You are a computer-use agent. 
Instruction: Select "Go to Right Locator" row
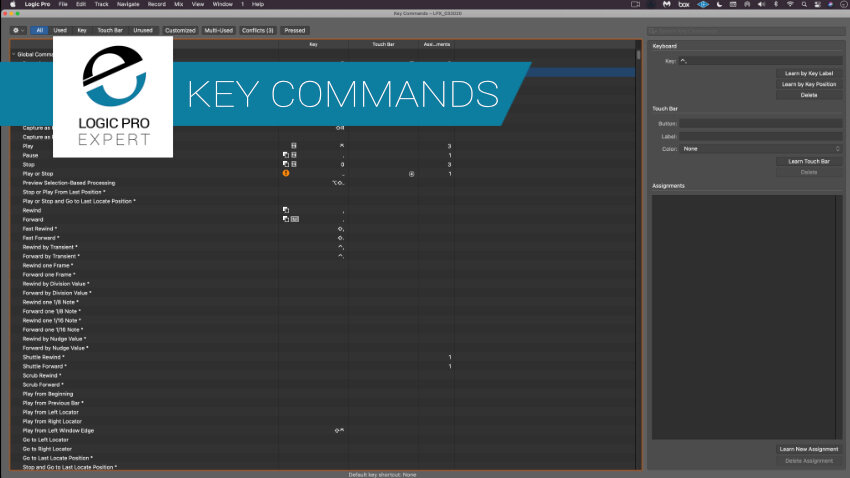point(323,449)
